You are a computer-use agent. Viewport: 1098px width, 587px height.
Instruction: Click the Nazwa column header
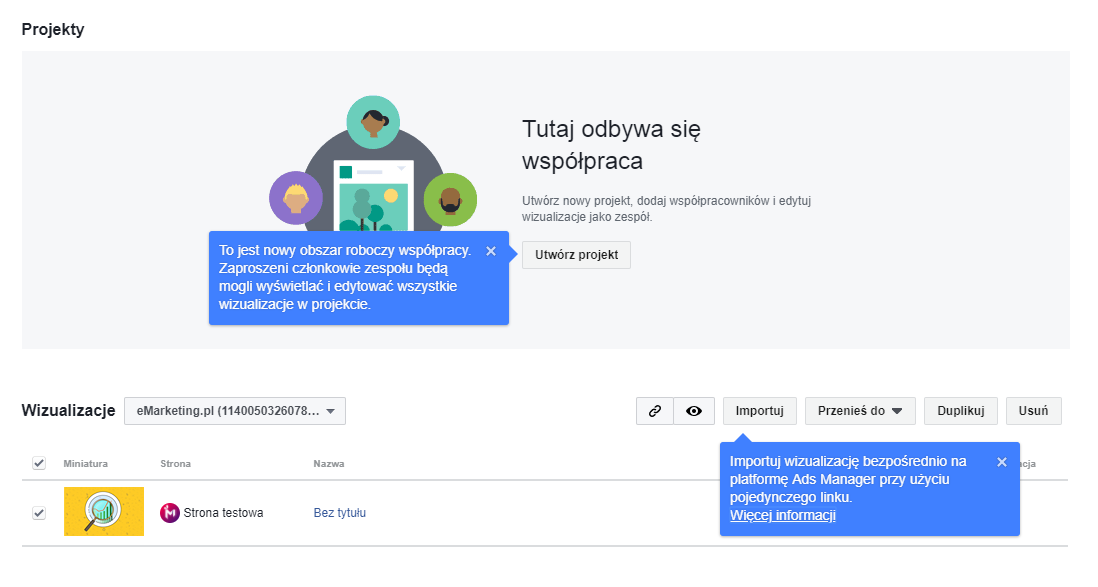[329, 464]
